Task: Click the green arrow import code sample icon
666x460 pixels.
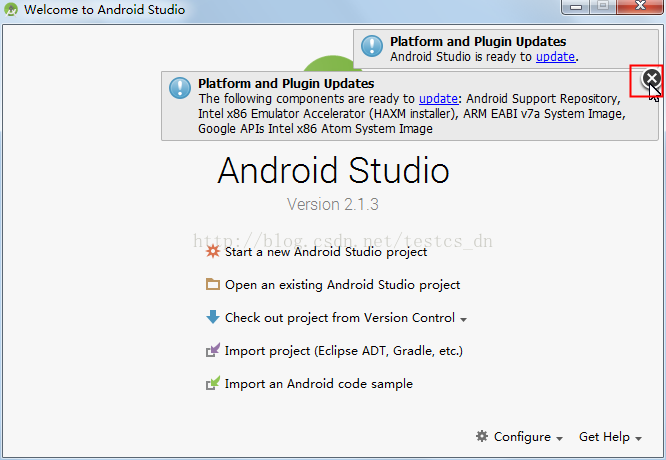Action: (x=213, y=383)
